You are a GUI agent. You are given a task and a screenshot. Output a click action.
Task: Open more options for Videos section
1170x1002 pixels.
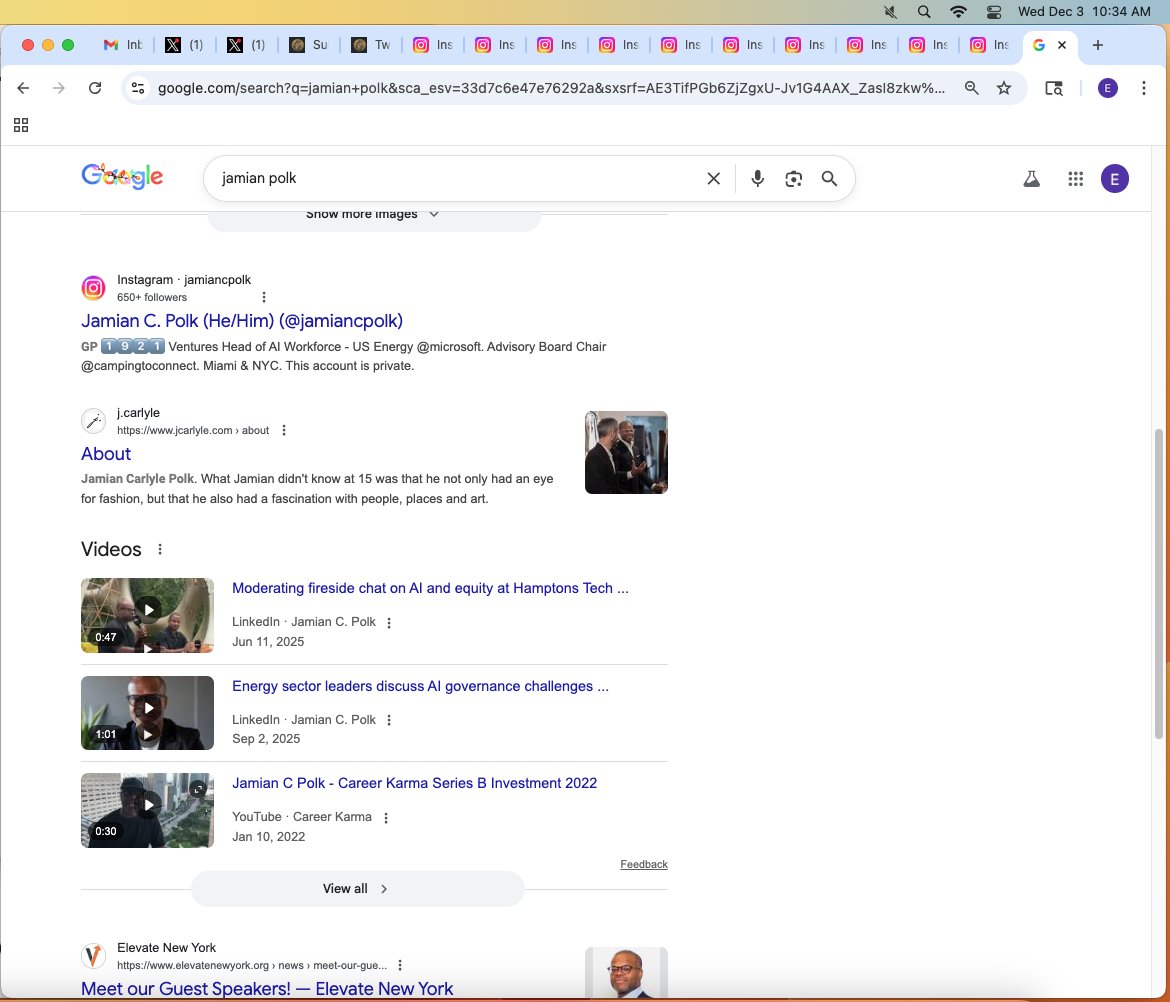(x=160, y=549)
